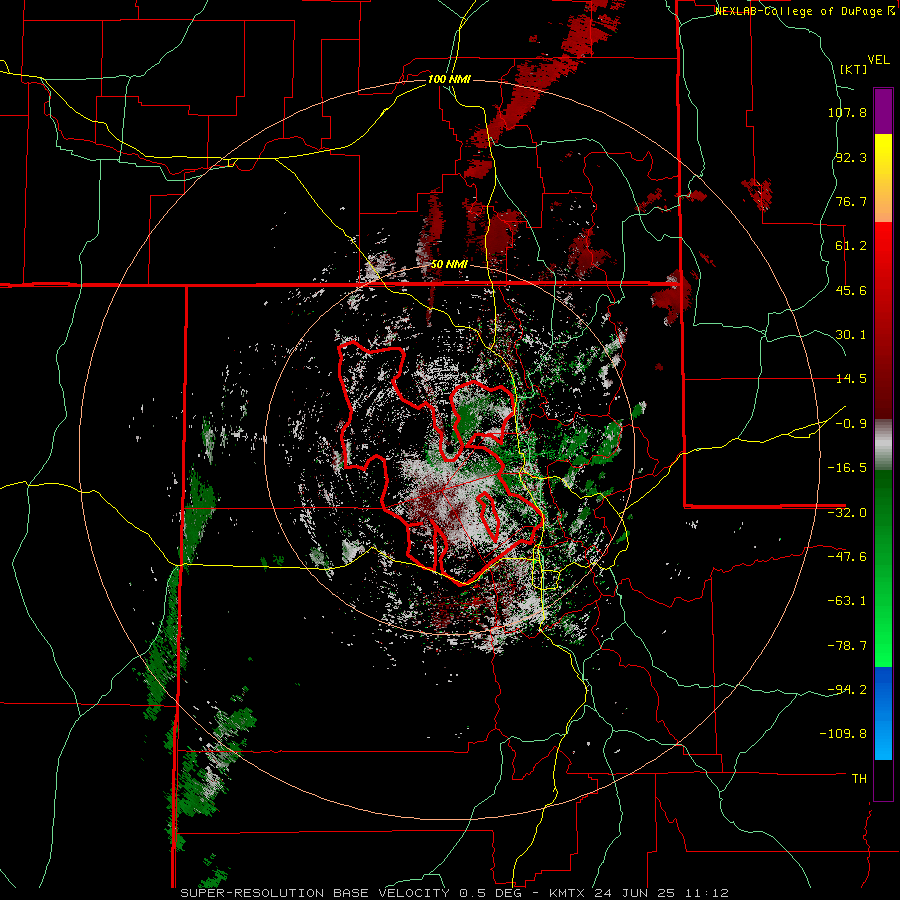Click the 'VEL' legend title
Viewport: 900px width, 900px height.
click(878, 59)
